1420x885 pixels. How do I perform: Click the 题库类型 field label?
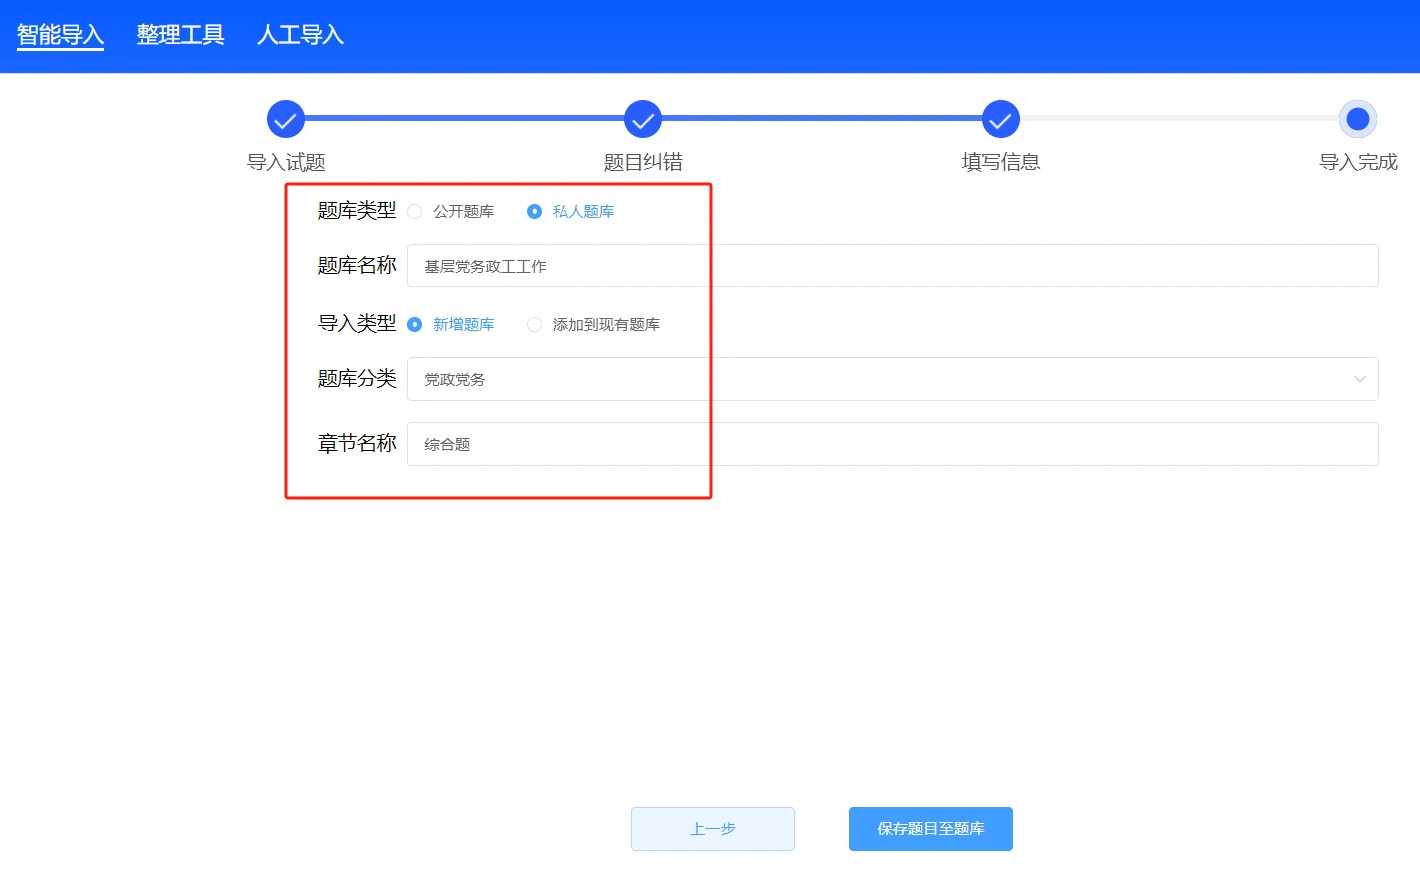pos(357,210)
